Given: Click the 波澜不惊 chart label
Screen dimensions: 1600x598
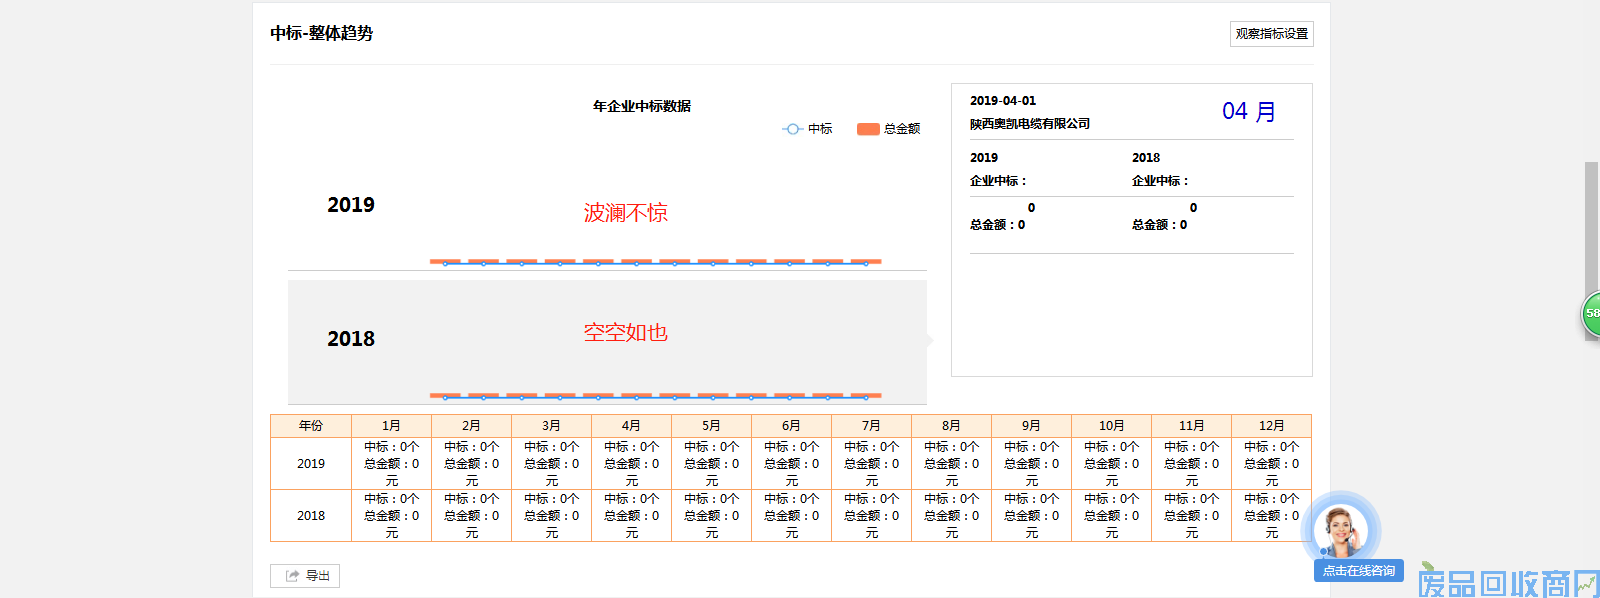Looking at the screenshot, I should pyautogui.click(x=625, y=213).
